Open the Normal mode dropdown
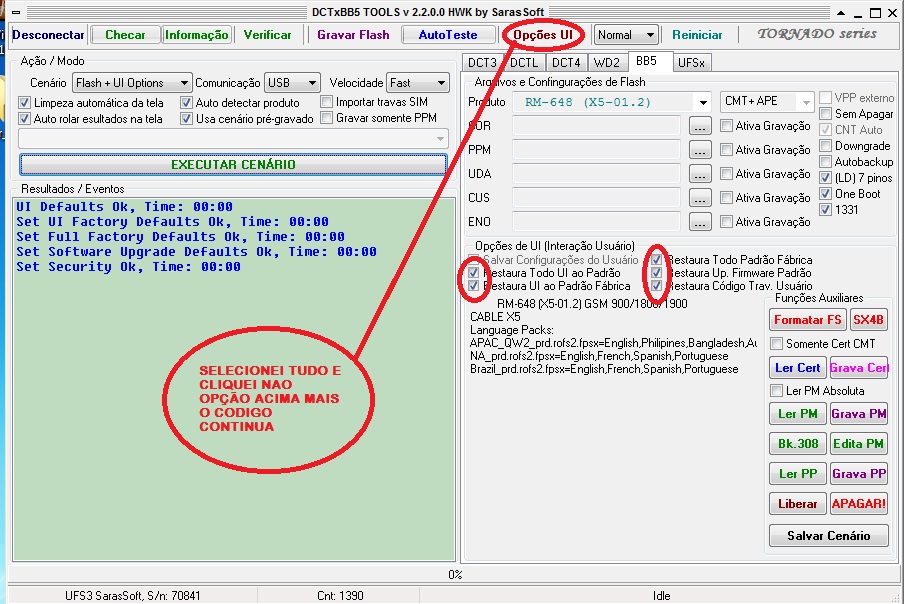This screenshot has height=604, width=904. pos(626,35)
